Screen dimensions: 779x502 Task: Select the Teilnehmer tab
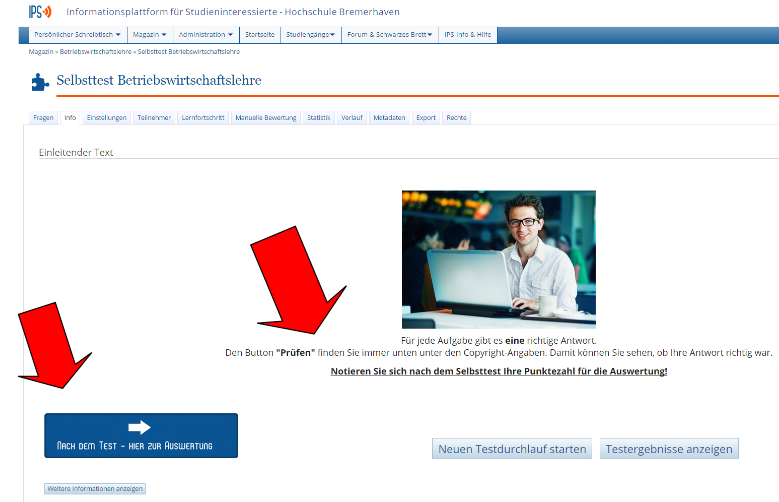click(154, 118)
